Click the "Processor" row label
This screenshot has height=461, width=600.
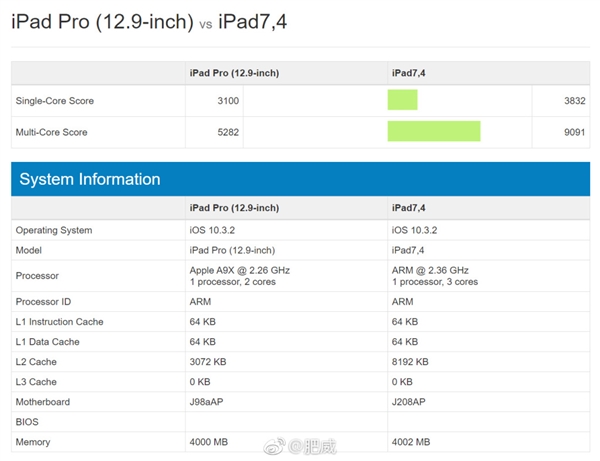click(37, 276)
